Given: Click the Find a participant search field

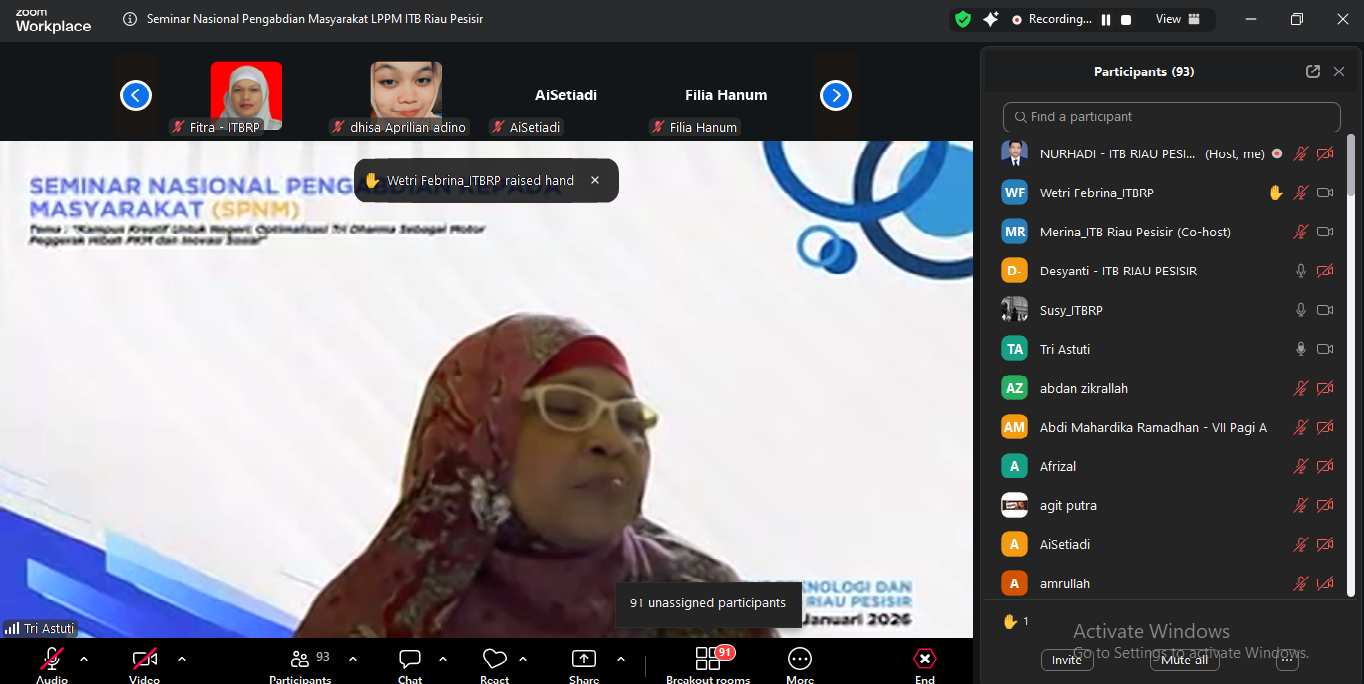Looking at the screenshot, I should (x=1171, y=117).
